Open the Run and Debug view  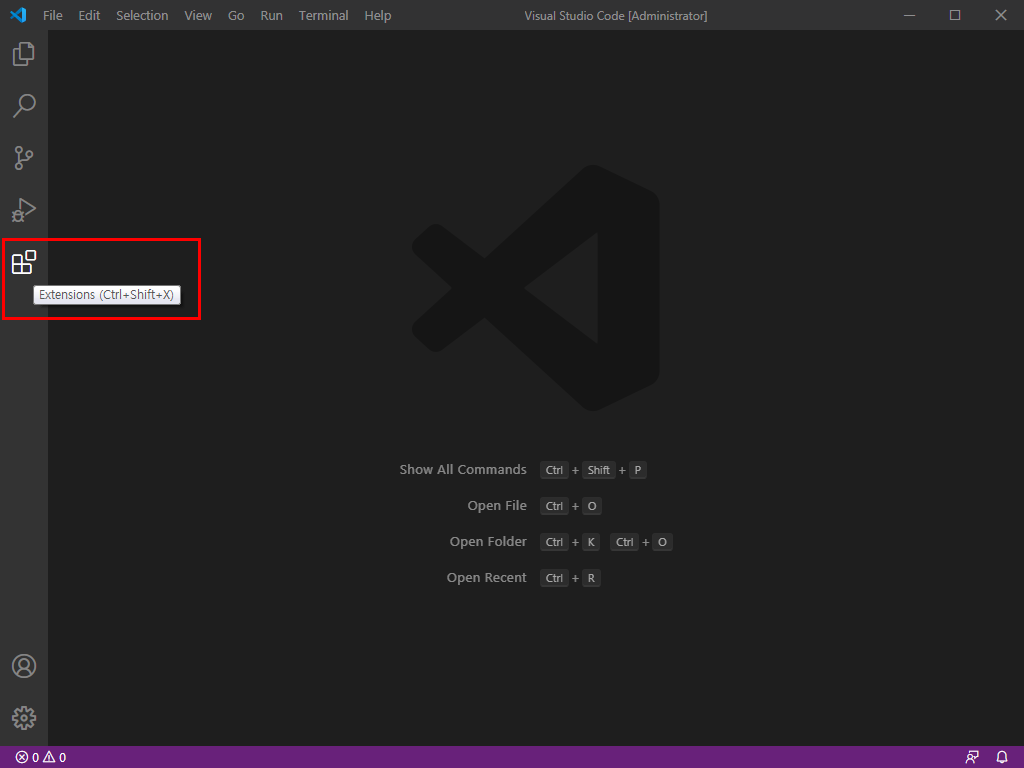pos(24,210)
